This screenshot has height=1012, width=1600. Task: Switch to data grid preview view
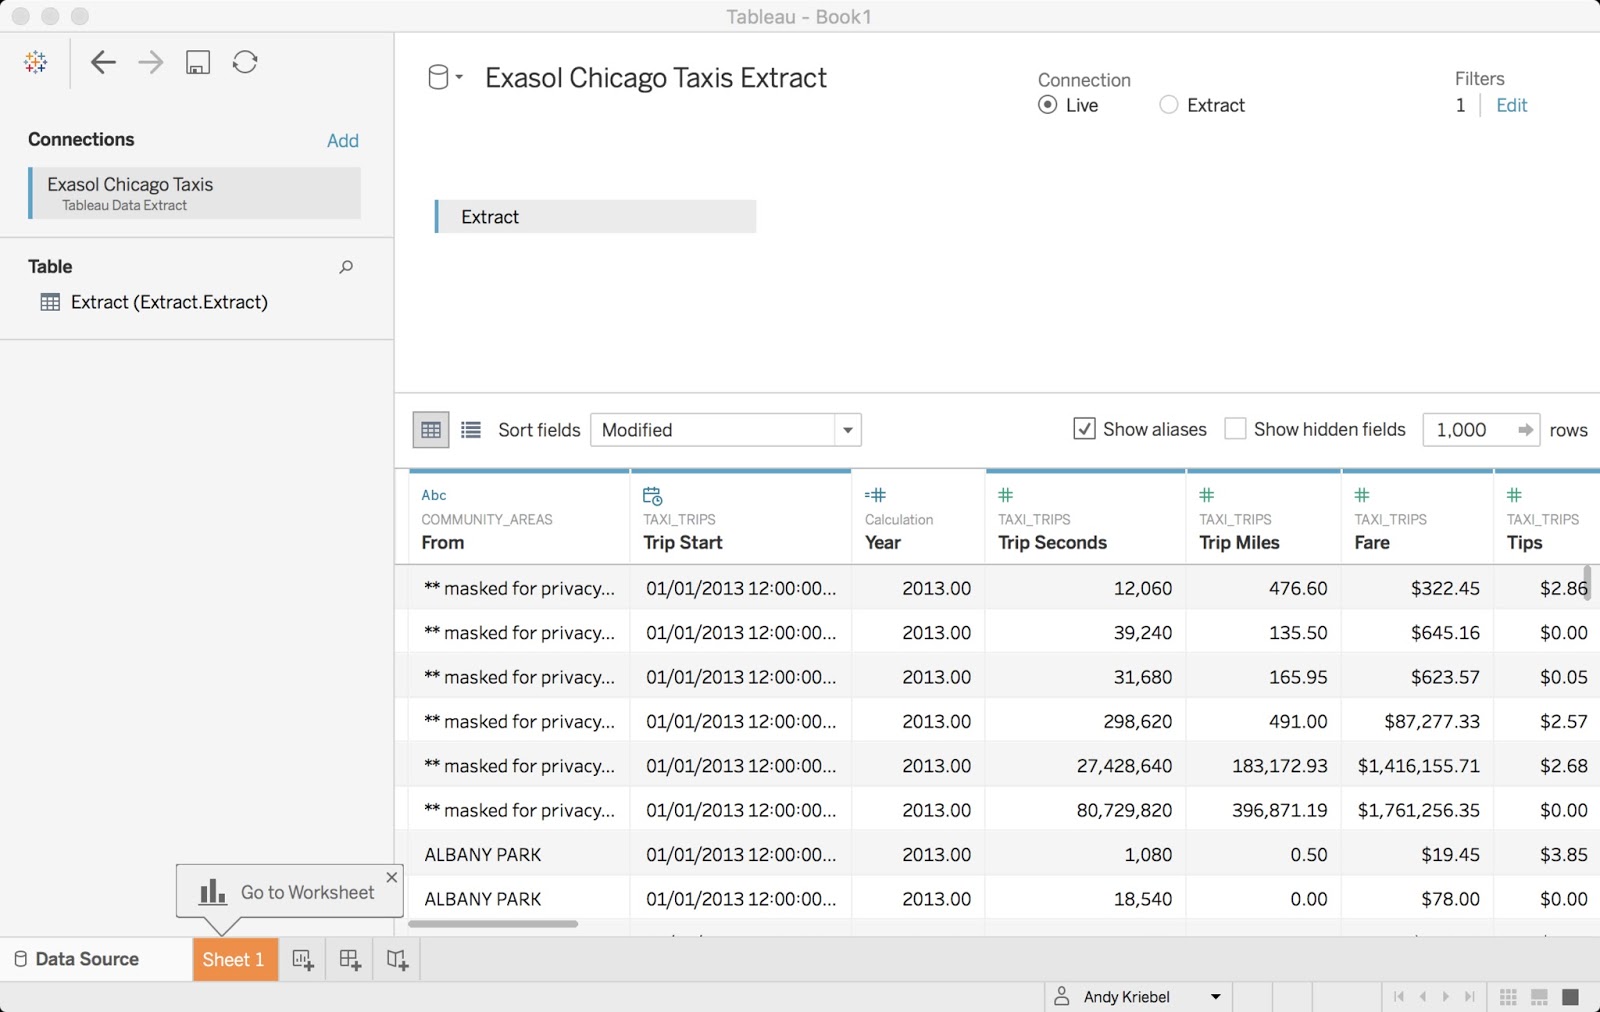coord(431,430)
